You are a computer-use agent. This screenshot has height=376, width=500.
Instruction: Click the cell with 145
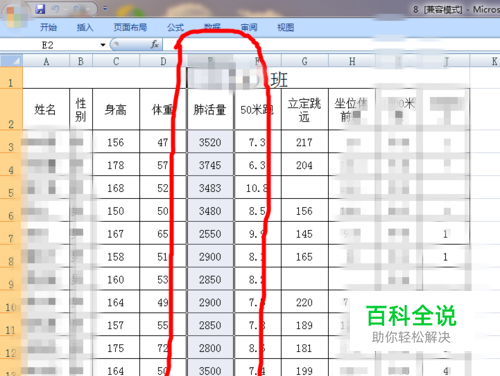pyautogui.click(x=305, y=233)
